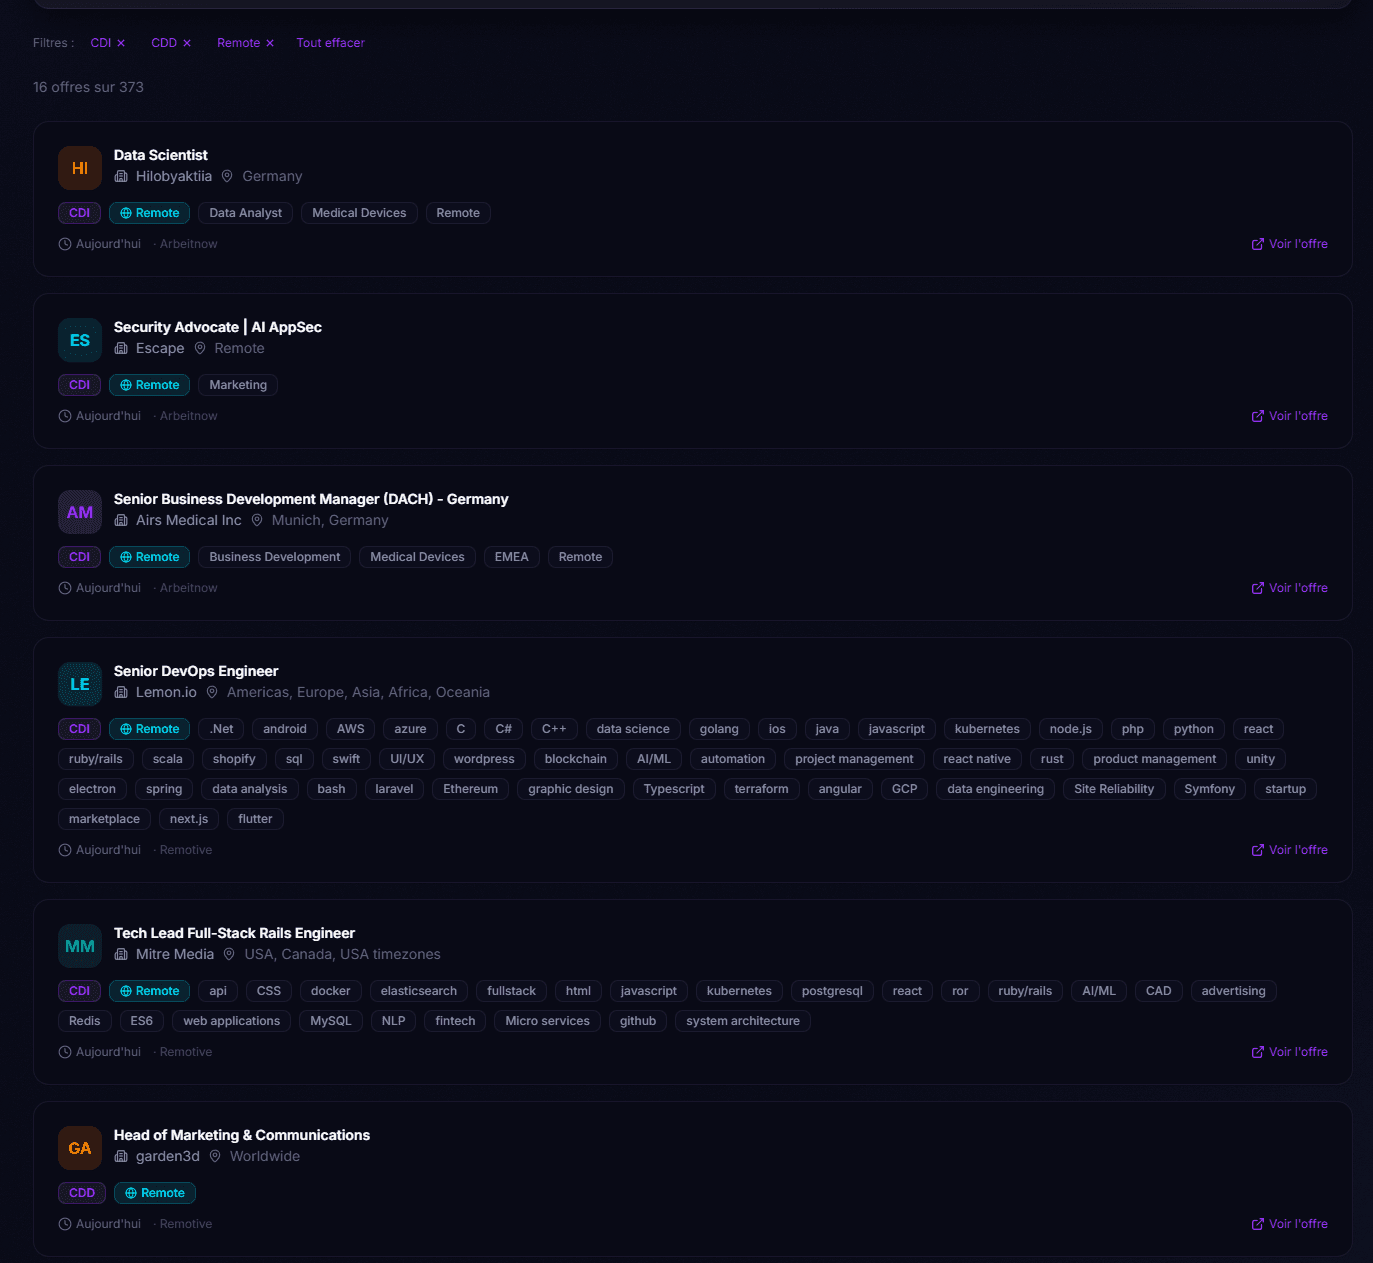This screenshot has height=1263, width=1373.
Task: Open Voir l'offre for Tech Lead Rails Engineer
Action: (x=1289, y=1052)
